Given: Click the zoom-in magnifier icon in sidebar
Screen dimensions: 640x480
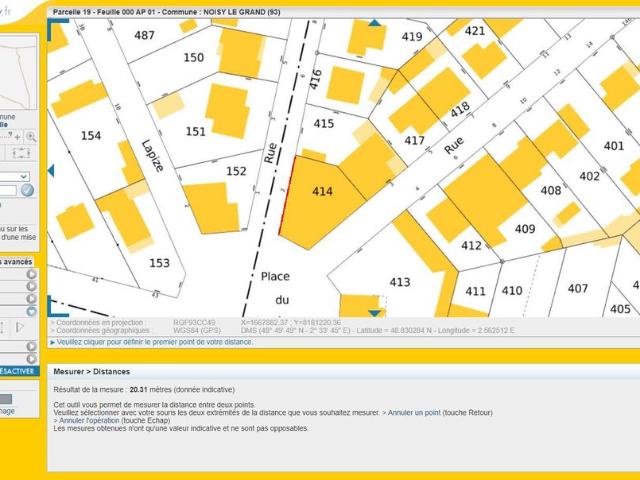Looking at the screenshot, I should pyautogui.click(x=31, y=137).
